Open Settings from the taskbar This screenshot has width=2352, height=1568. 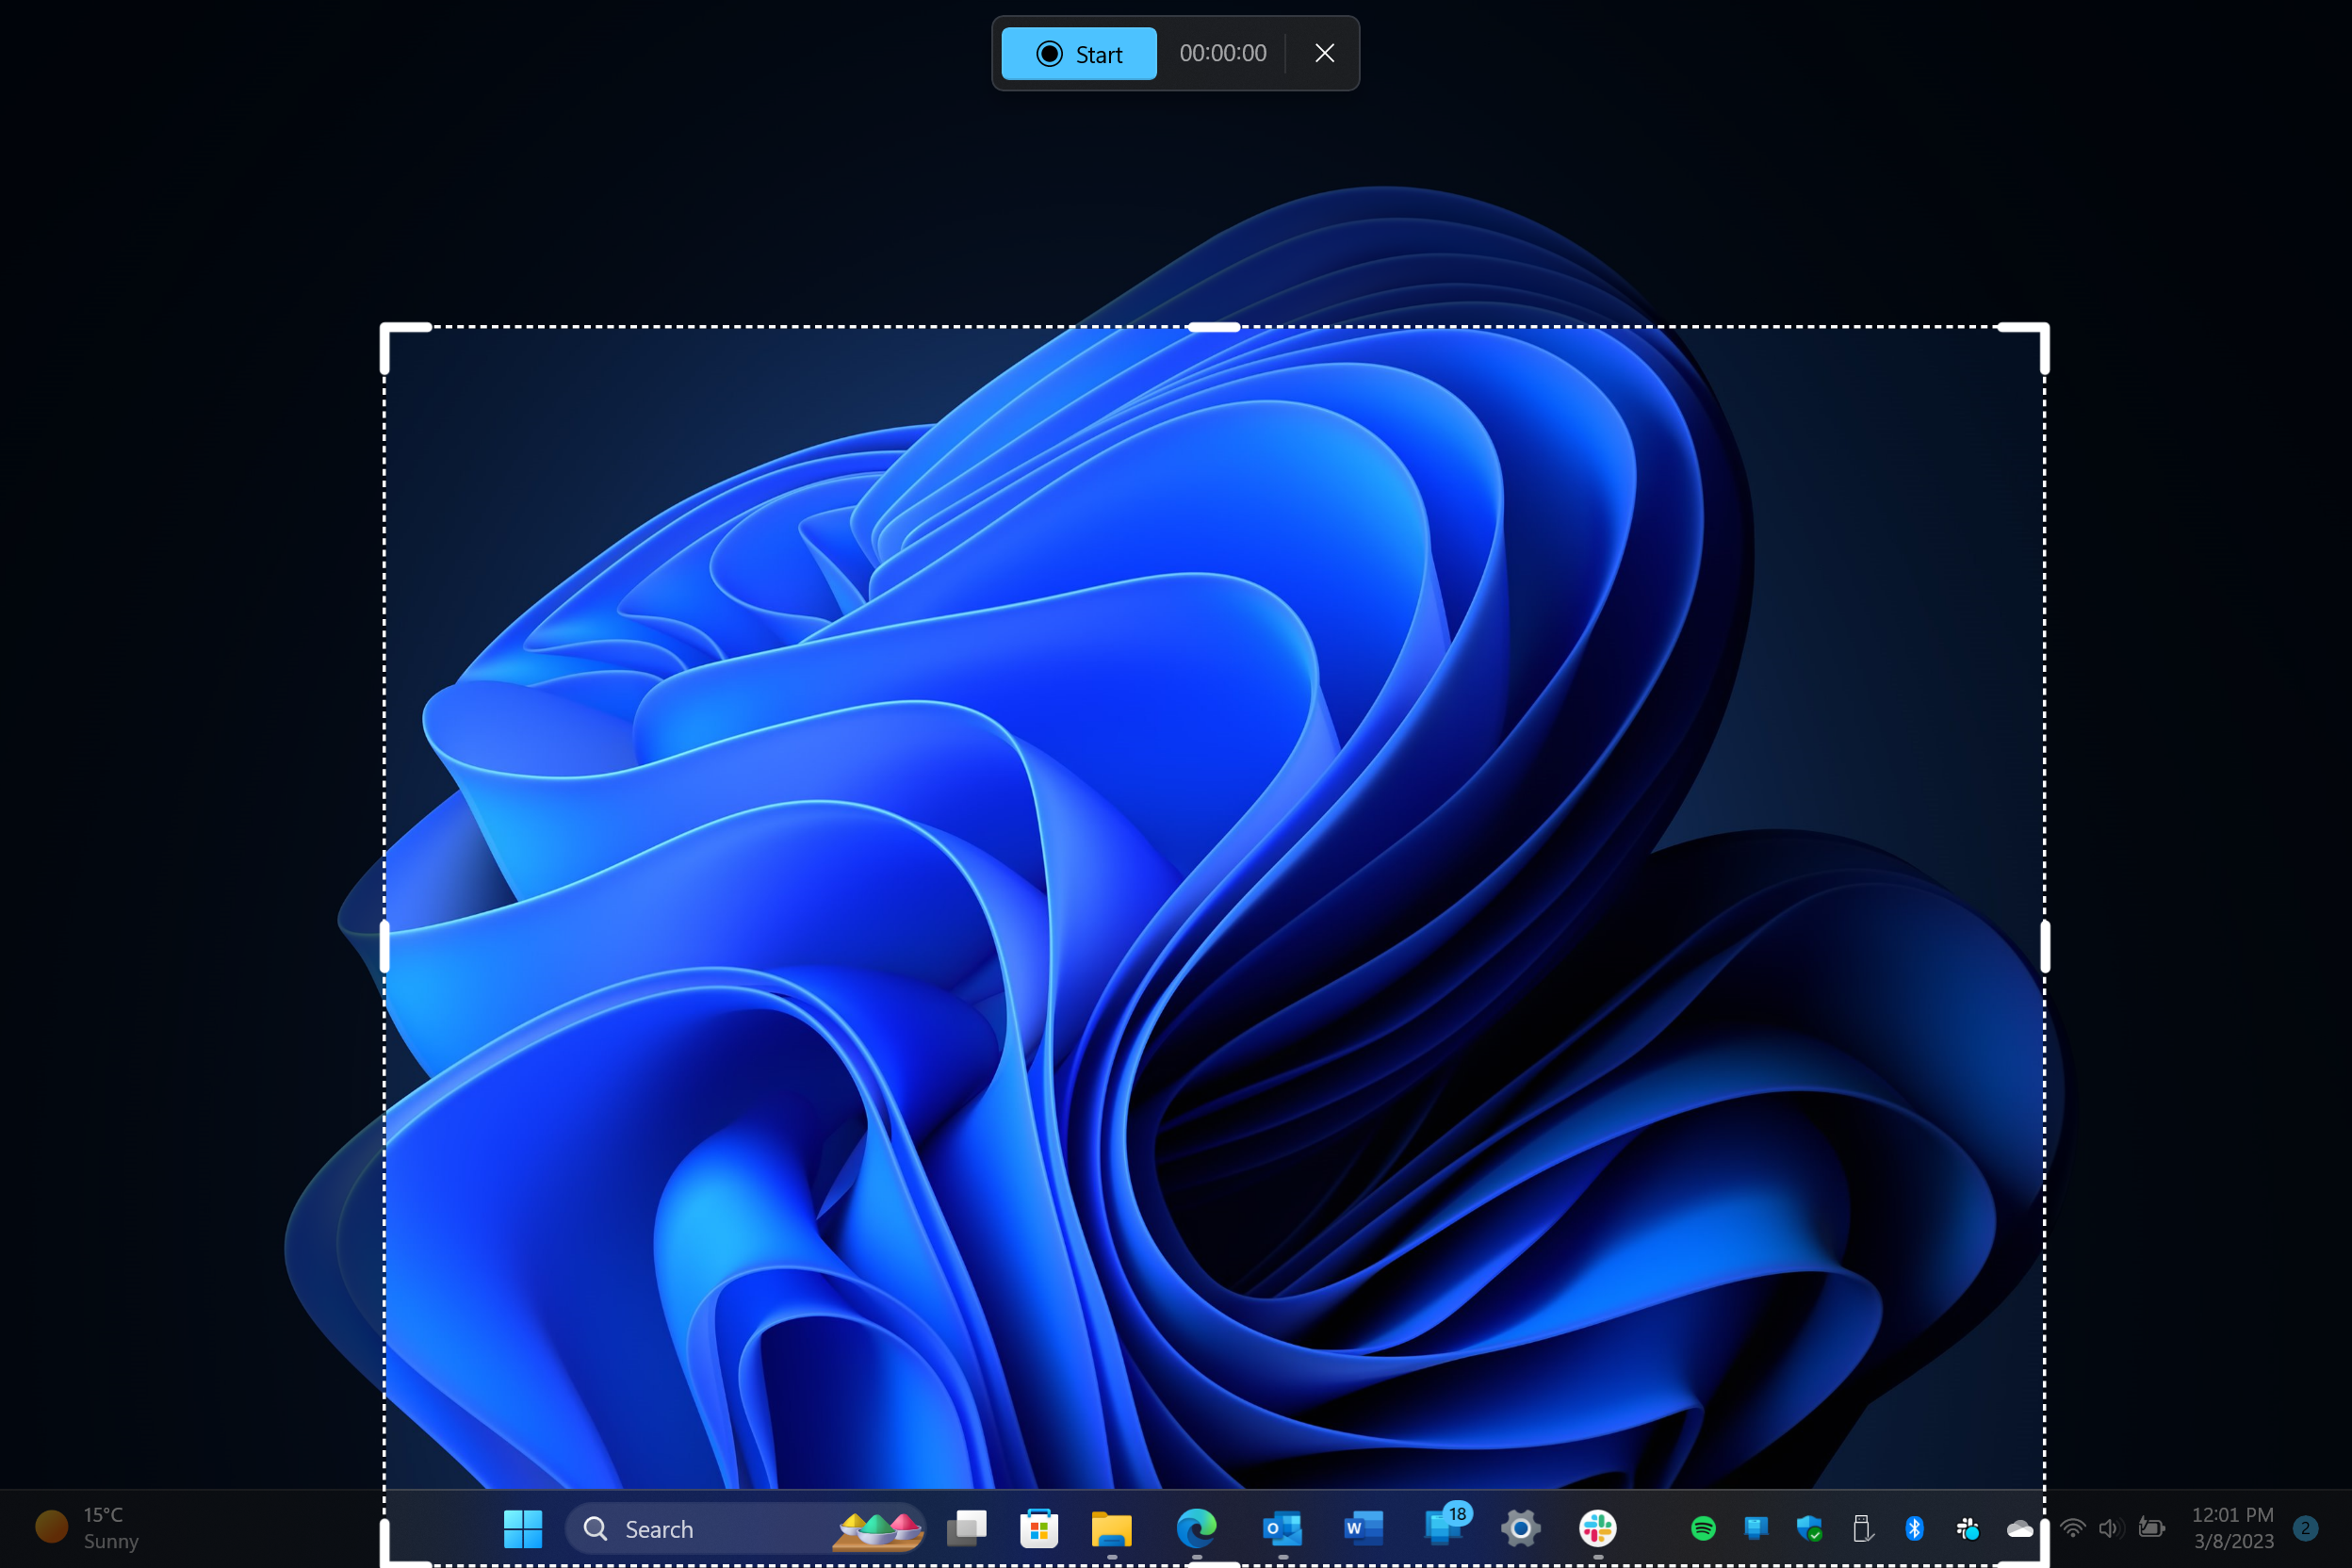[1520, 1528]
